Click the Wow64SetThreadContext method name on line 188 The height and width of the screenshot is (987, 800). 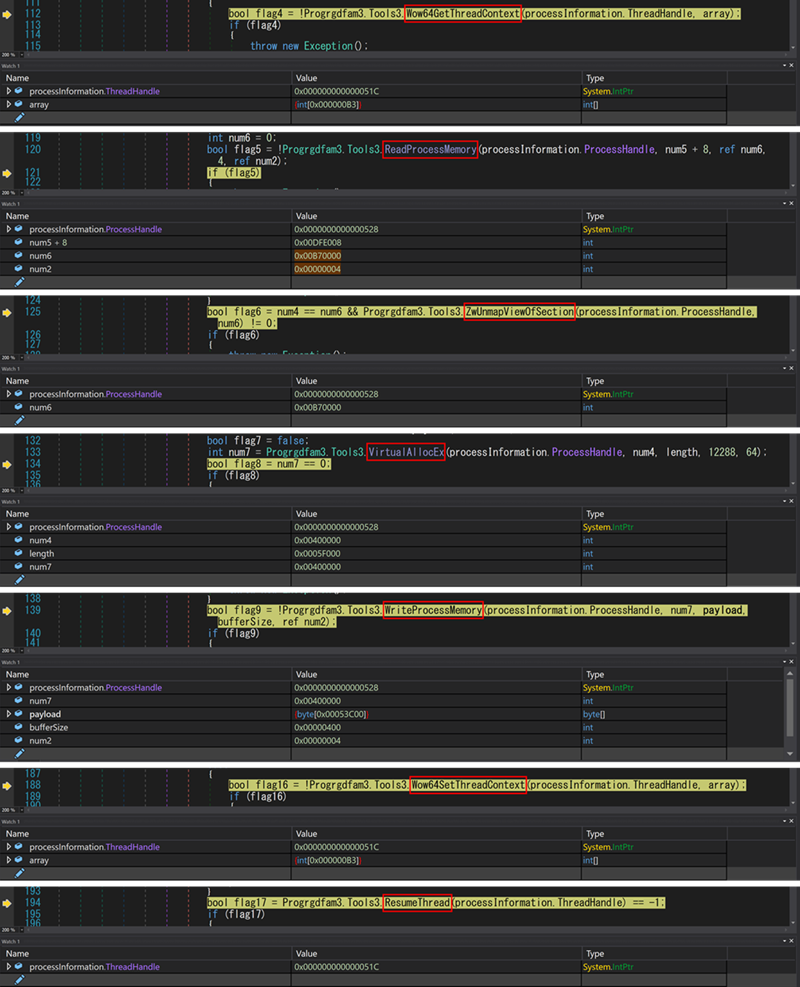468,785
